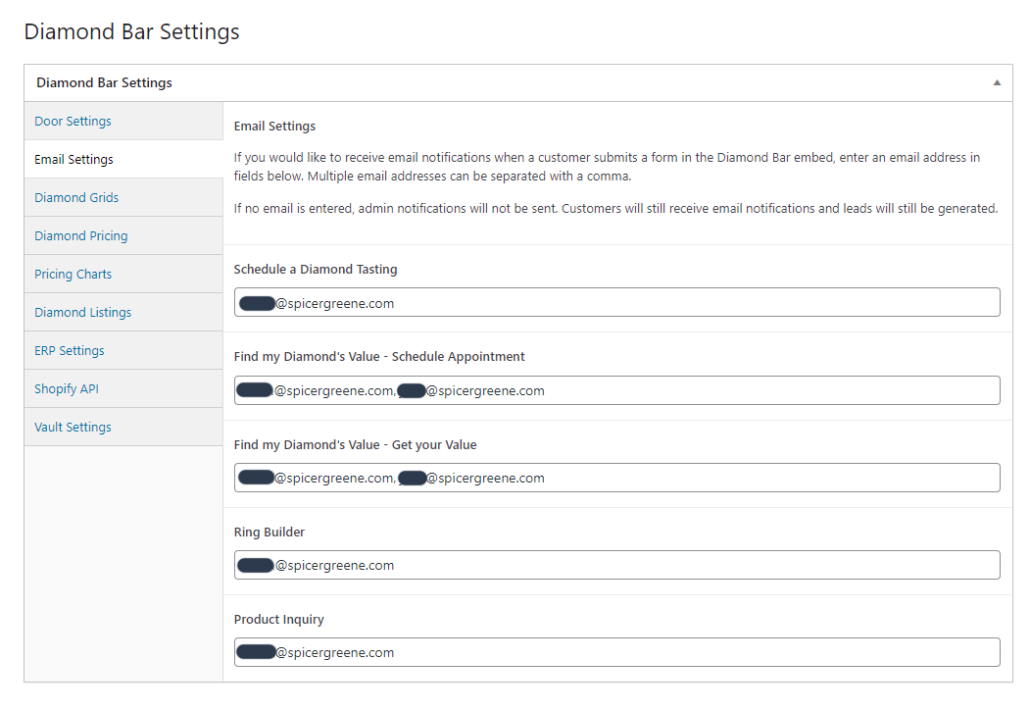Screen dimensions: 1030x711
Task: Click the Product Inquiry field label
Action: click(x=279, y=619)
